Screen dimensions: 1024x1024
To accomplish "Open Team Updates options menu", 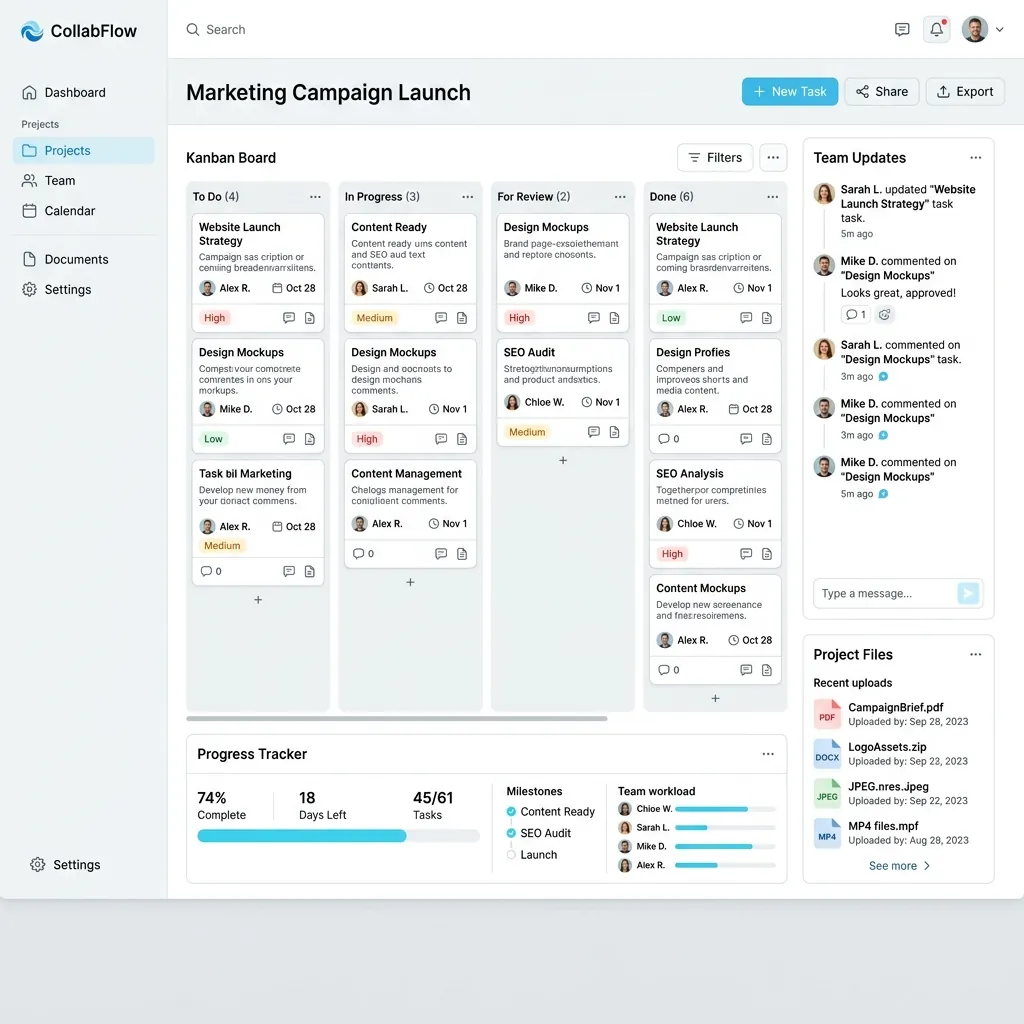I will 976,157.
